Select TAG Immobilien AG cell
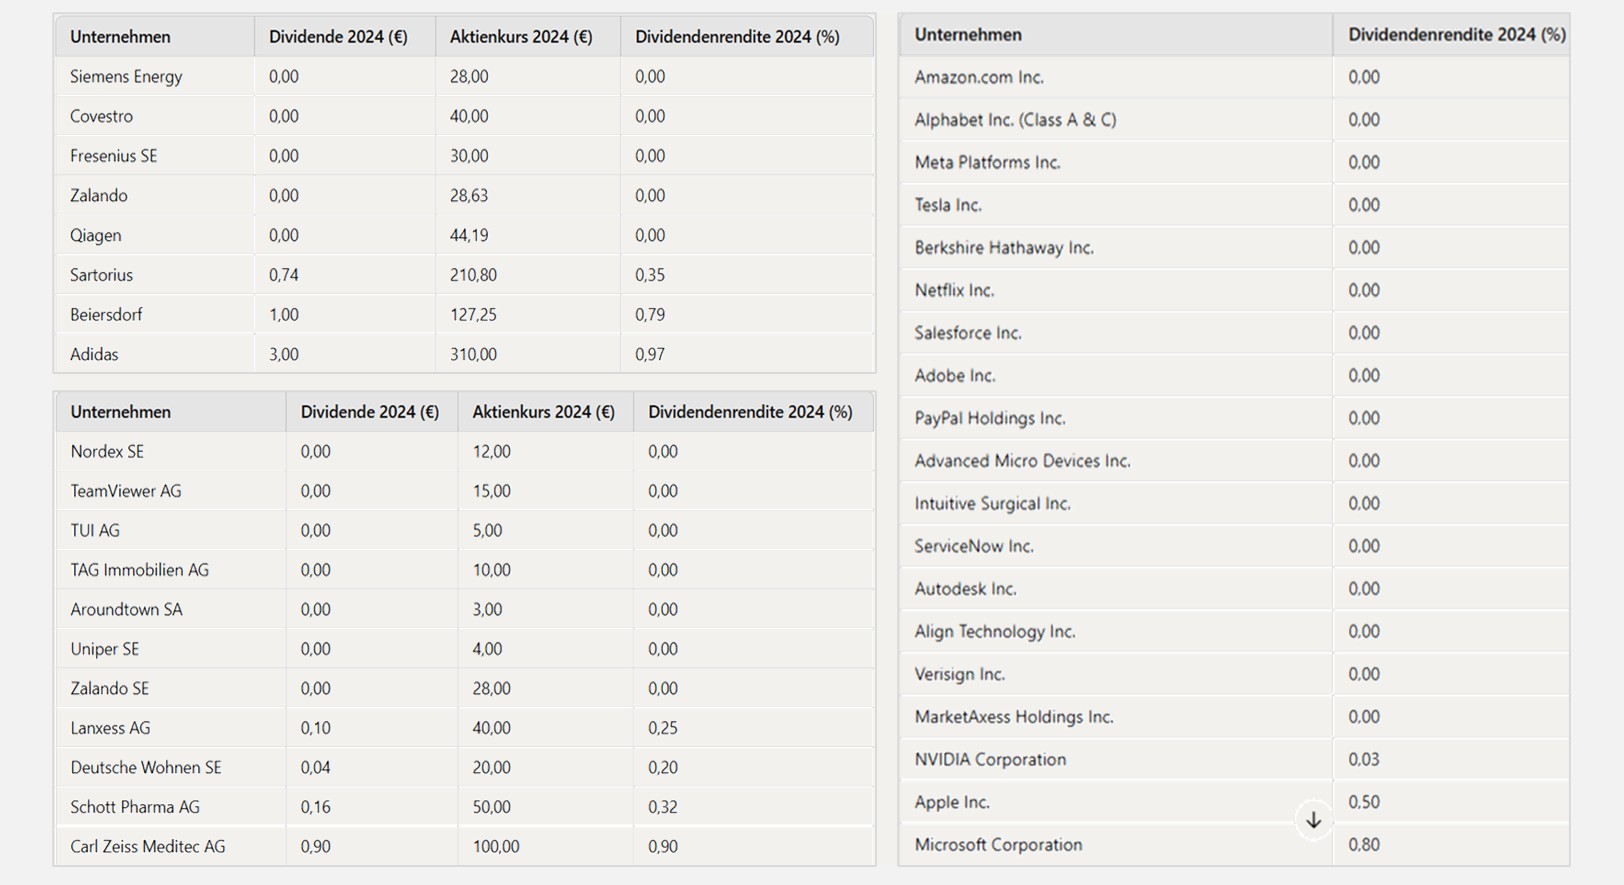This screenshot has height=885, width=1624. coord(140,570)
